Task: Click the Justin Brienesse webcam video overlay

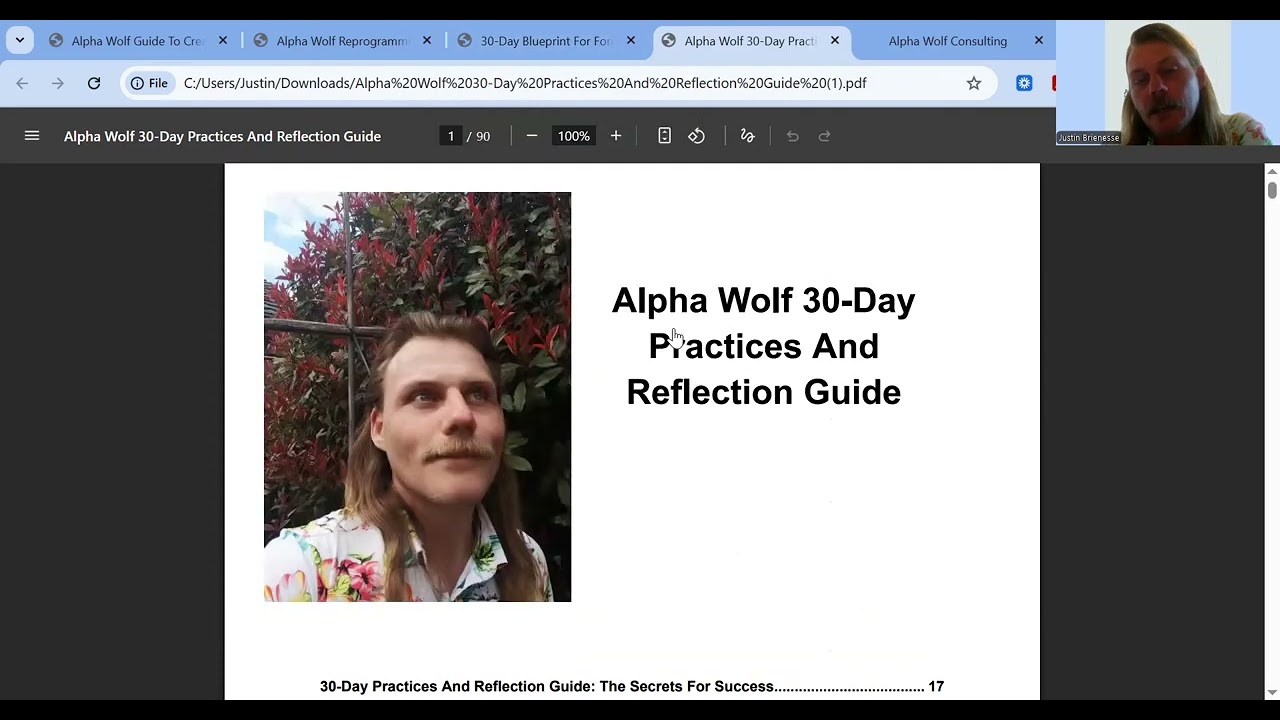Action: click(1168, 83)
